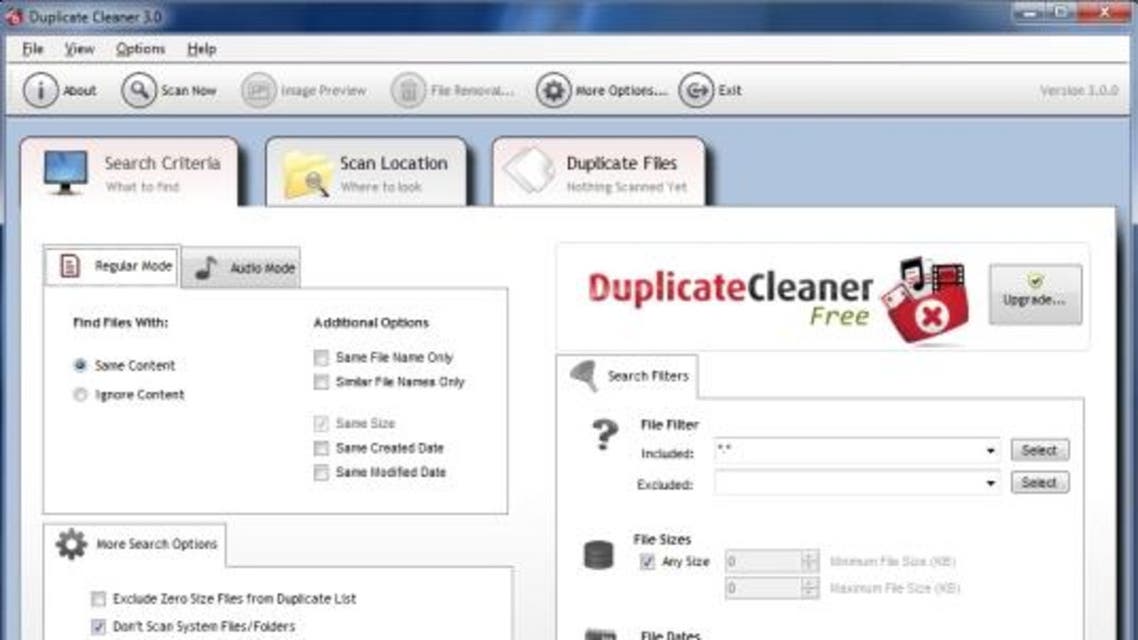Open More Options gear icon in toolbar
The width and height of the screenshot is (1138, 640).
pos(554,90)
